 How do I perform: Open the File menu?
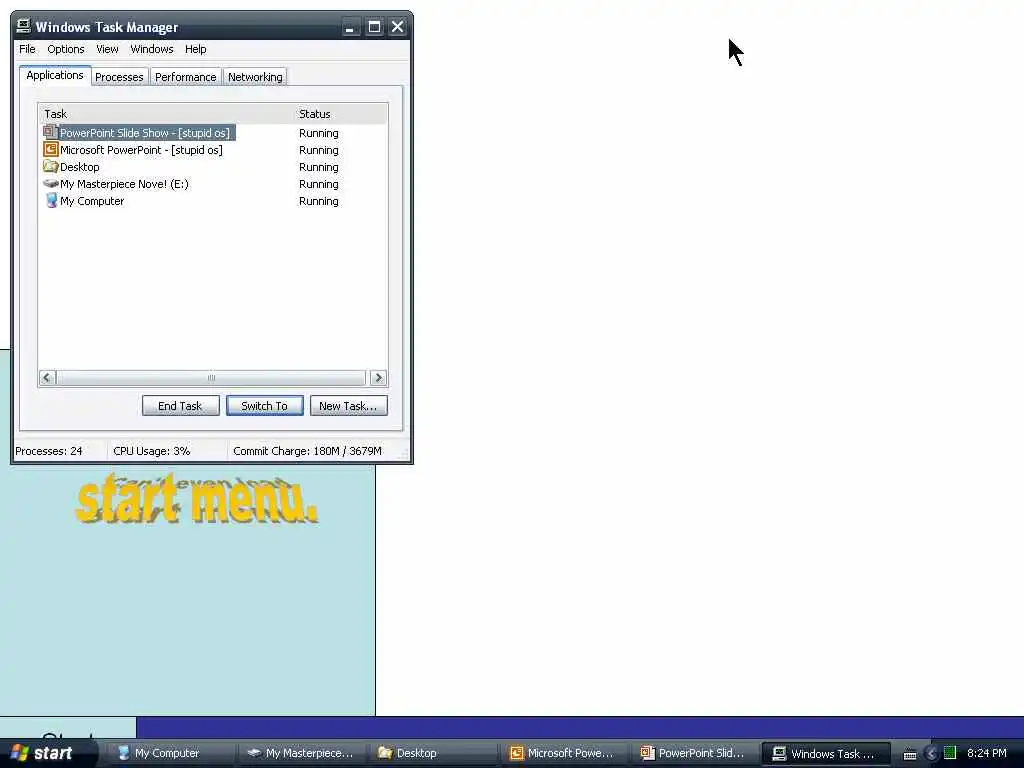pyautogui.click(x=27, y=49)
